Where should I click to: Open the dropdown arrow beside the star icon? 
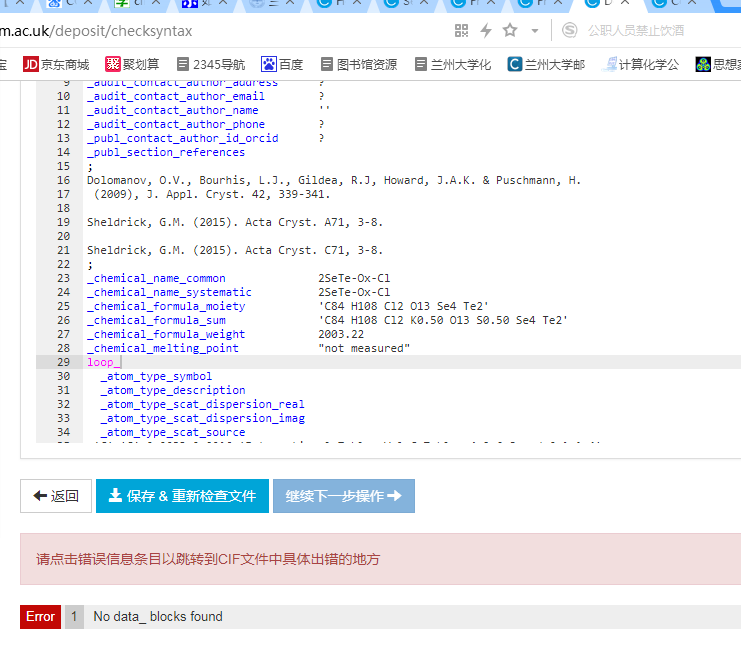pos(535,31)
